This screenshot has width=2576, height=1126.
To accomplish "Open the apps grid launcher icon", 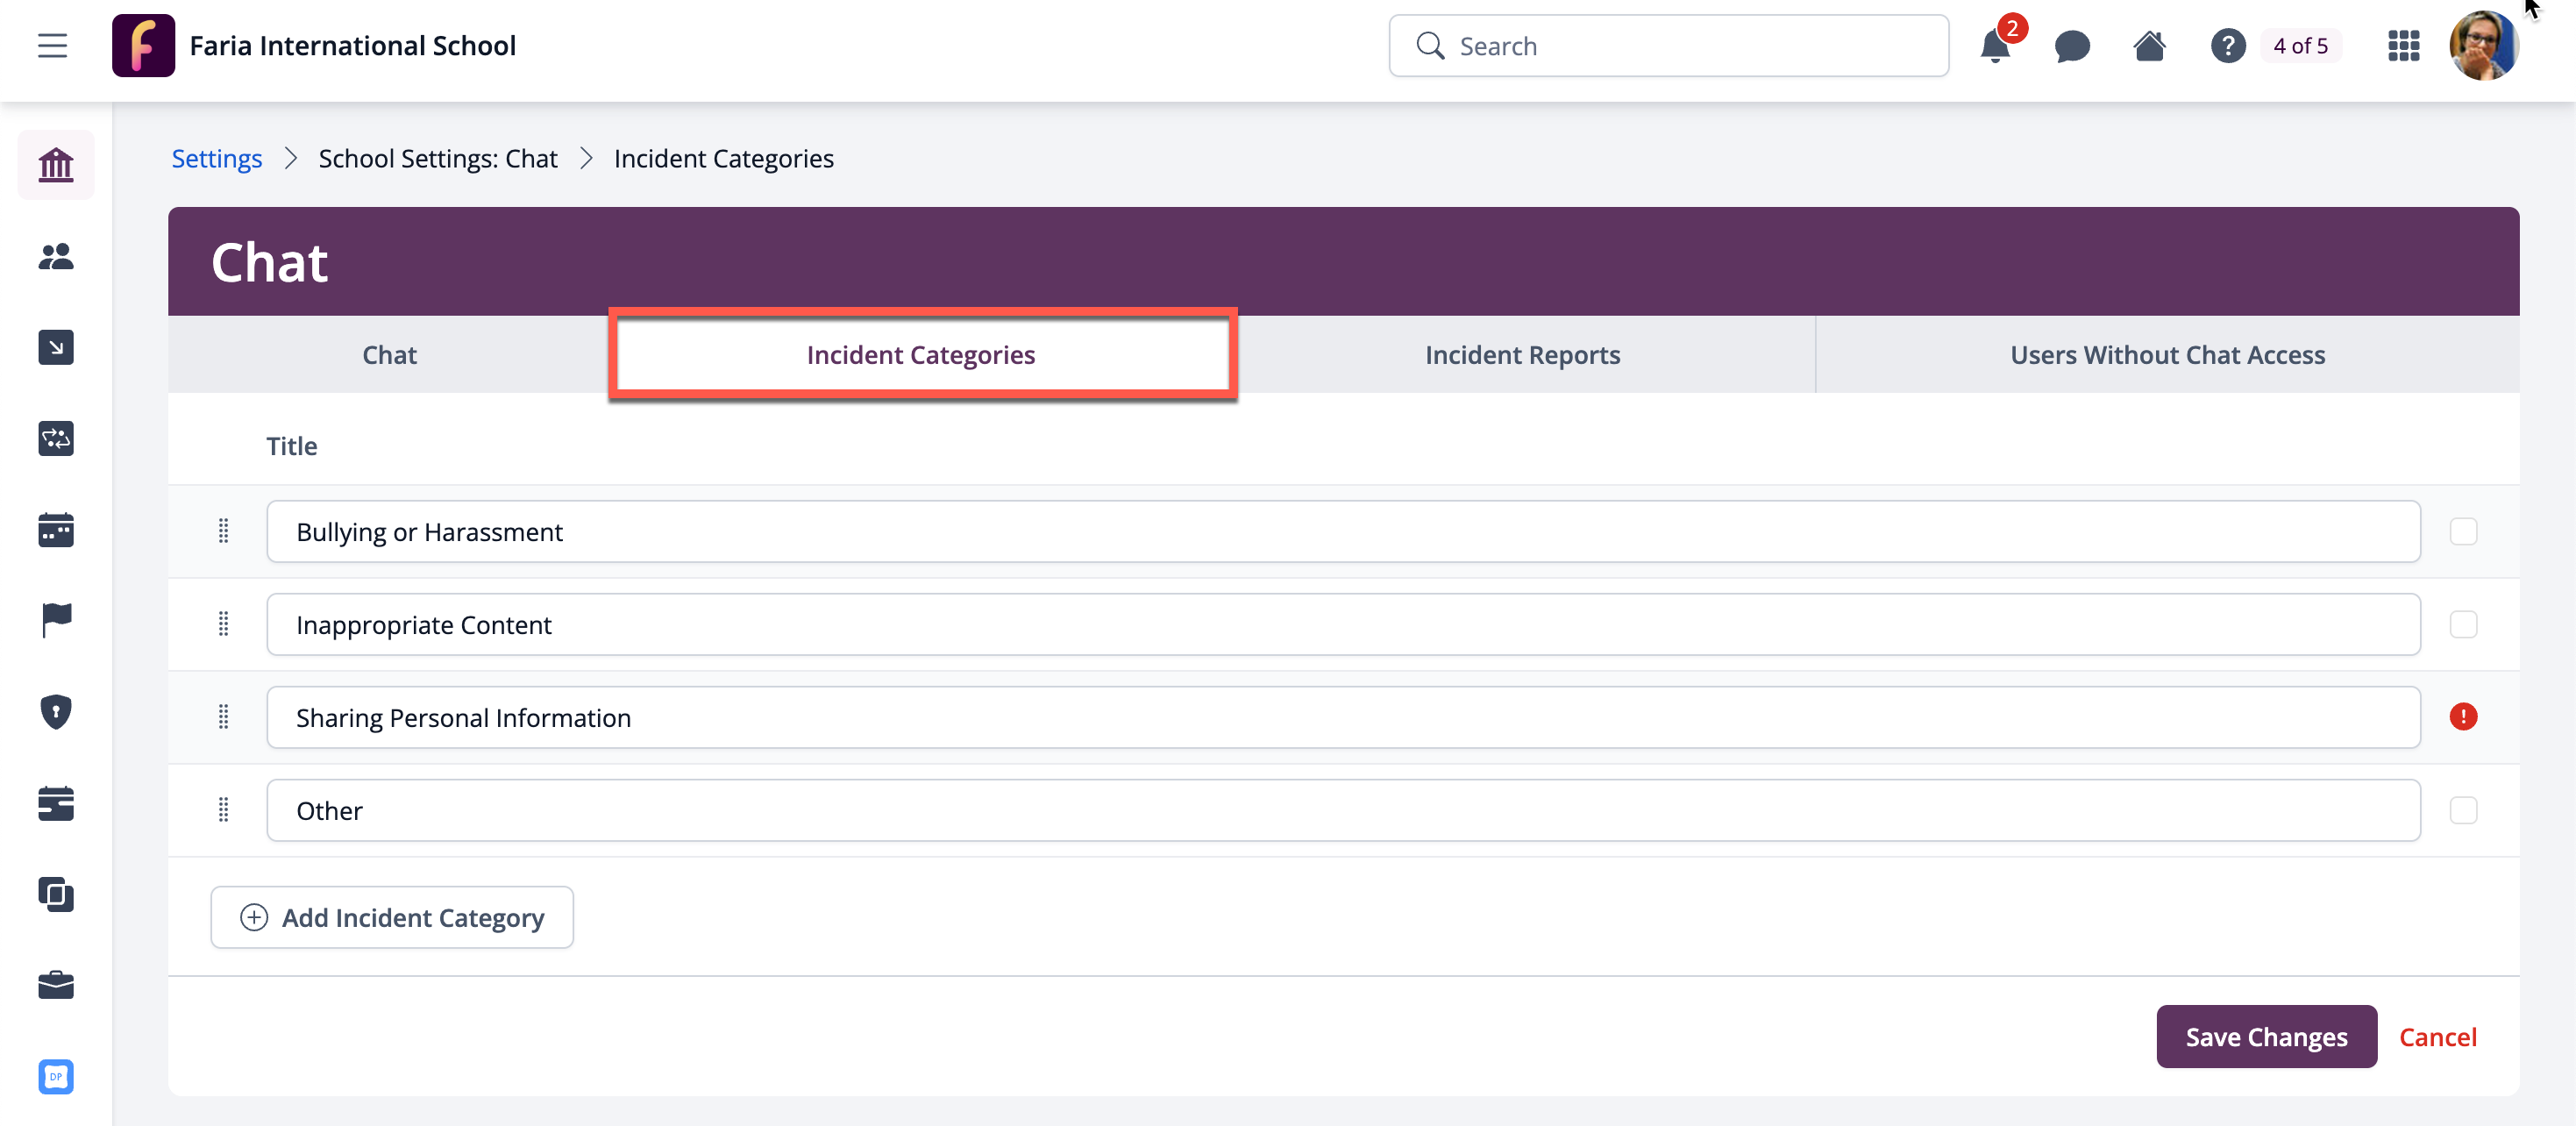I will click(x=2403, y=47).
